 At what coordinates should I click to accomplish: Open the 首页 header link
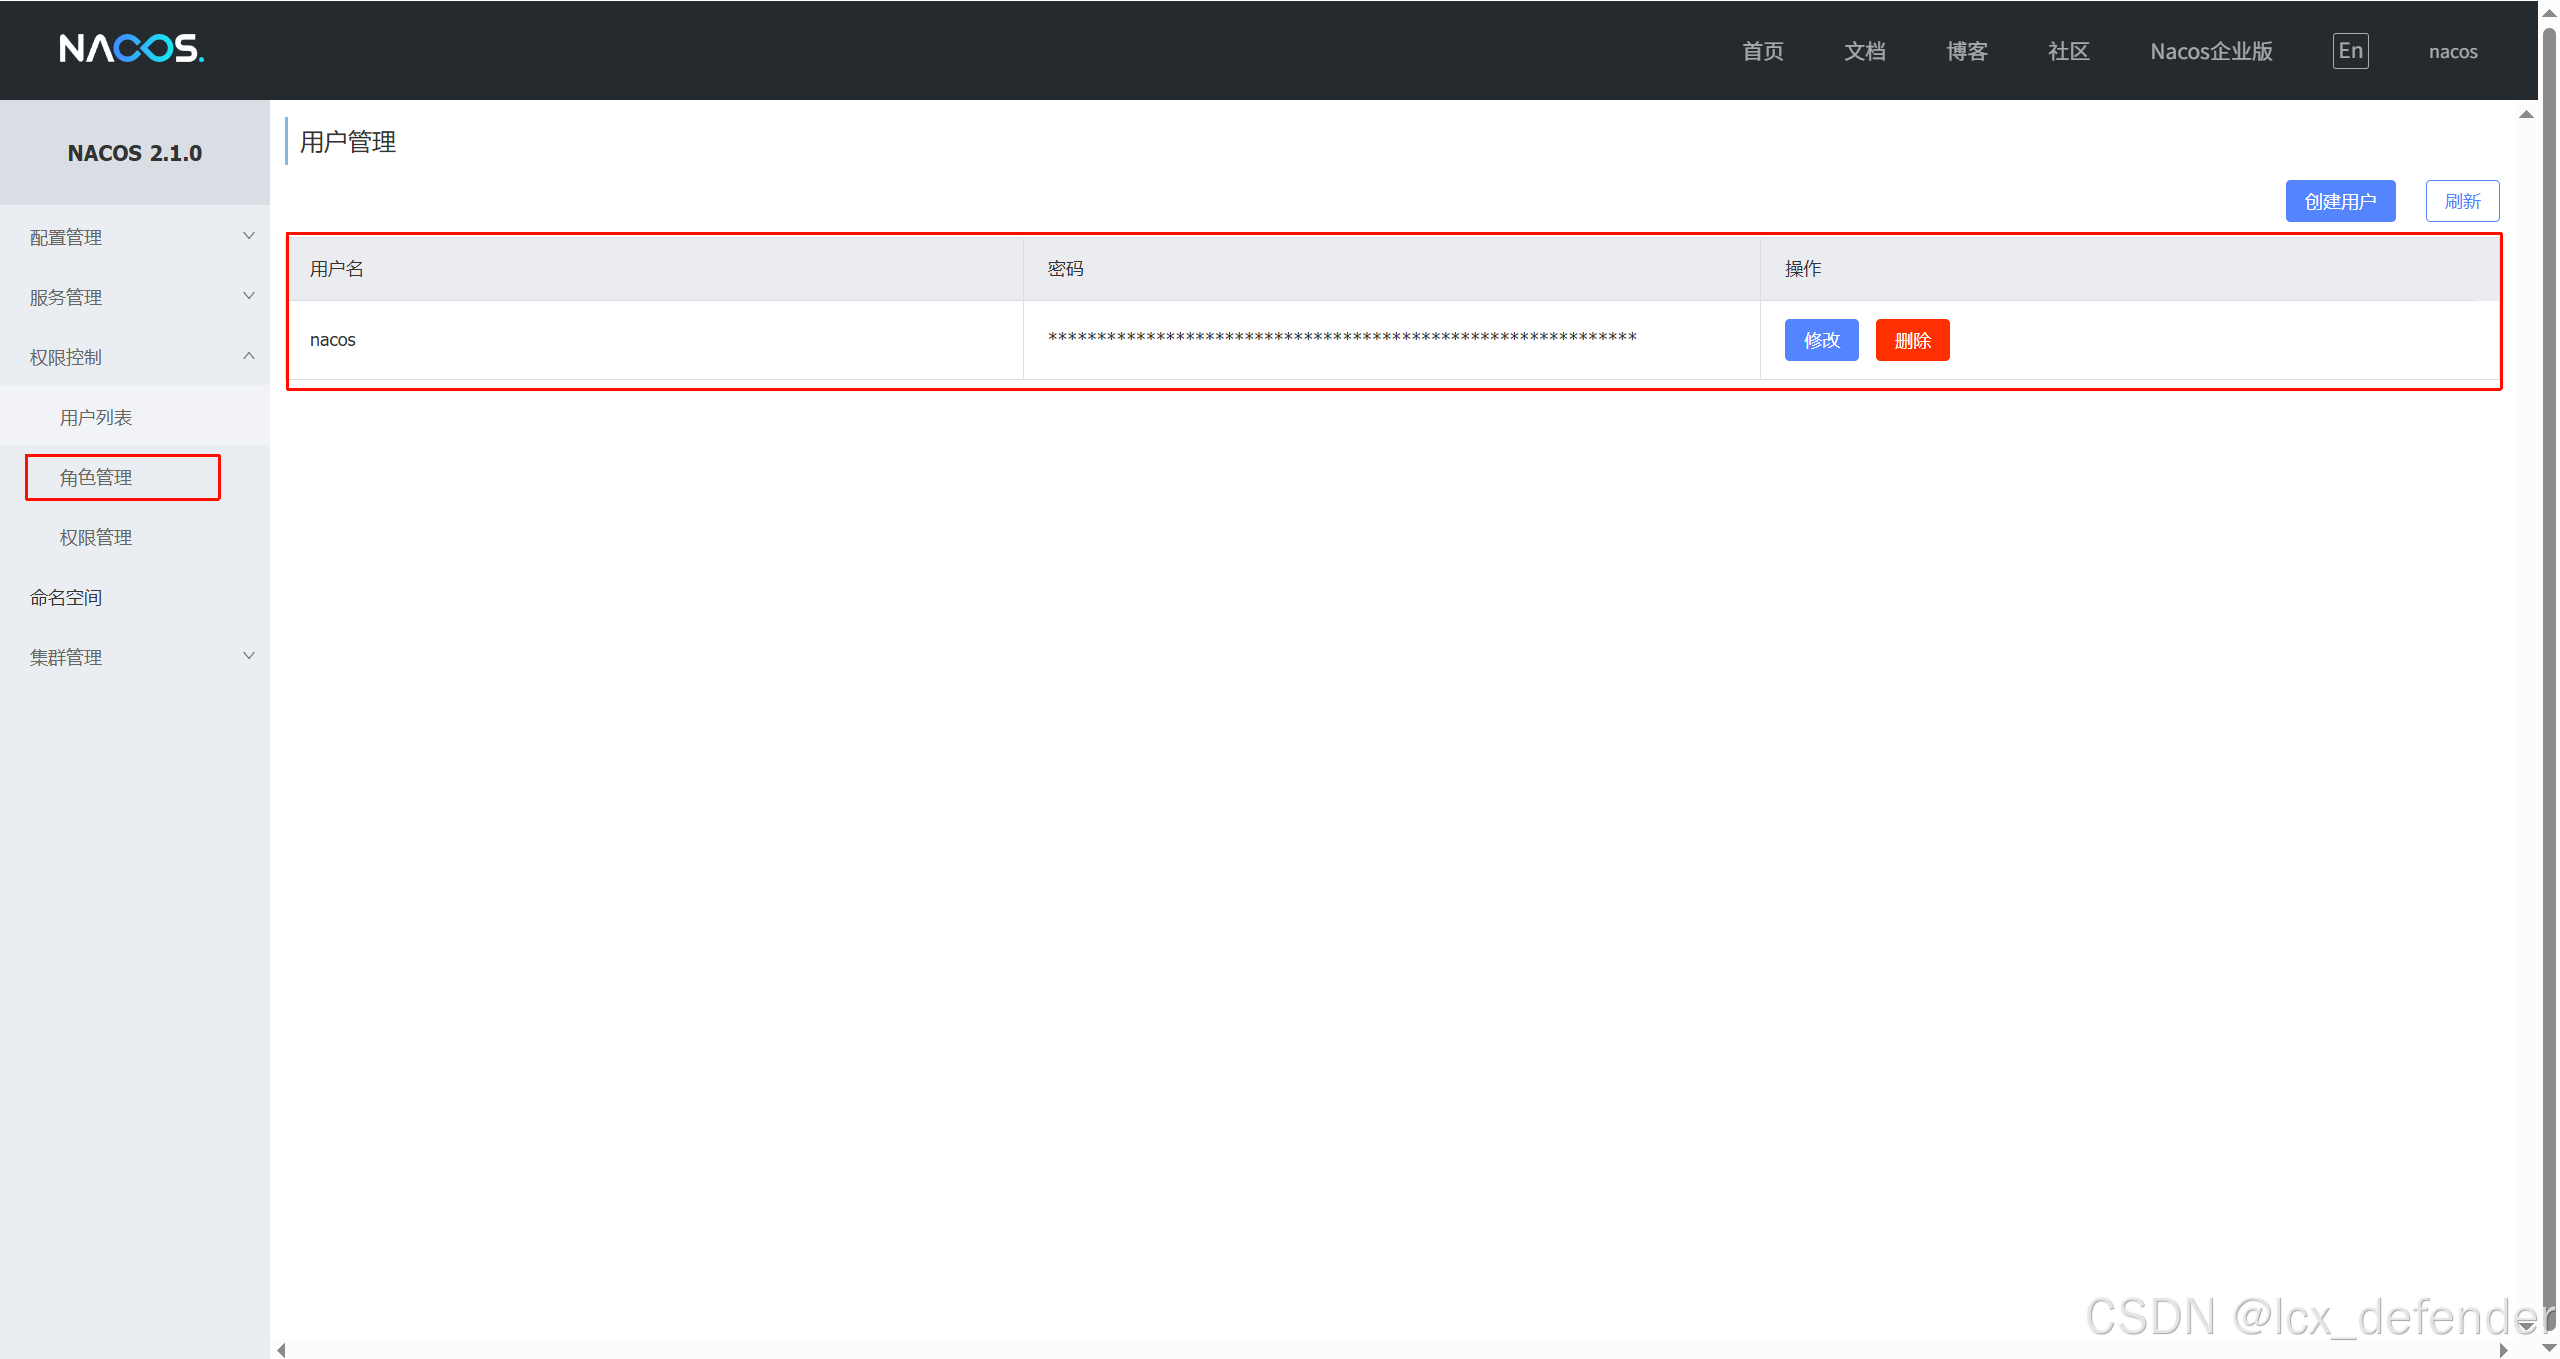[1762, 51]
